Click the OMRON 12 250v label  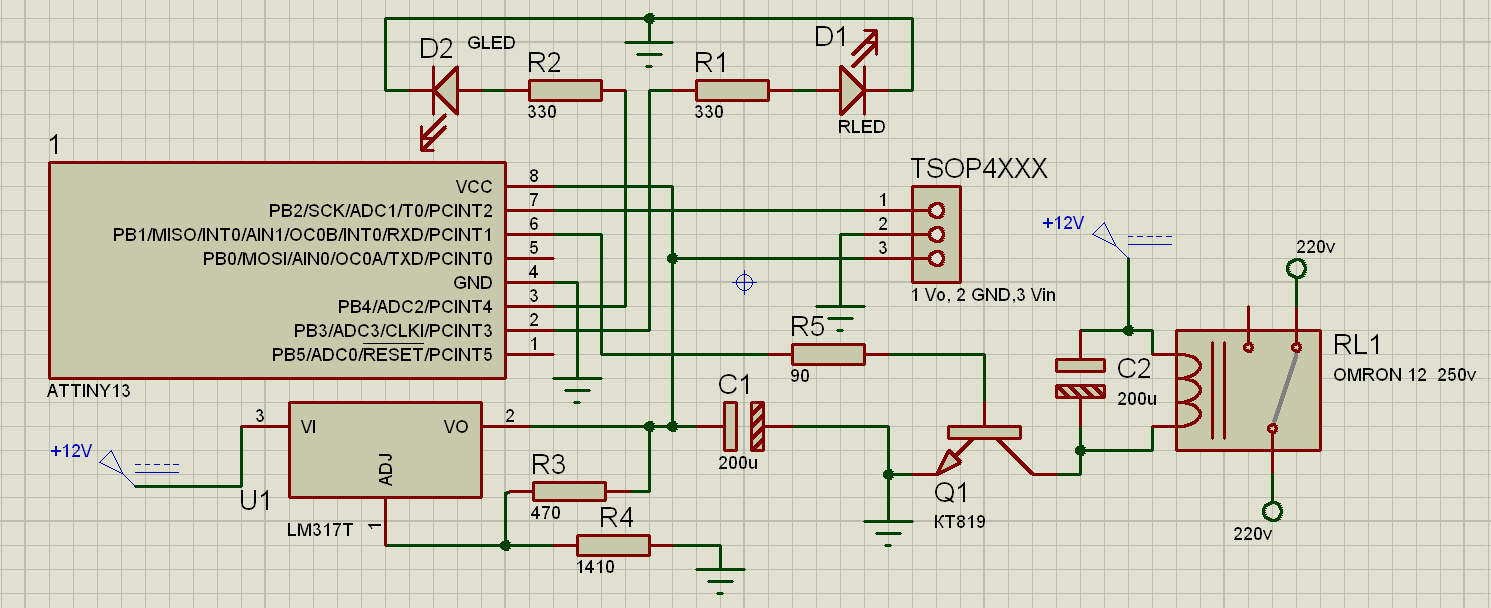tap(1405, 375)
